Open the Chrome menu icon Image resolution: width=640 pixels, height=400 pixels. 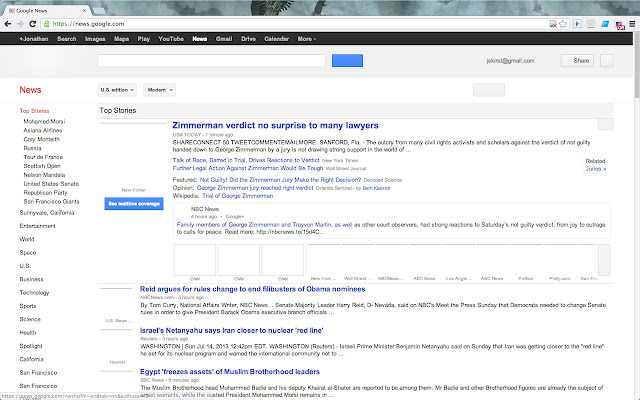tap(630, 22)
